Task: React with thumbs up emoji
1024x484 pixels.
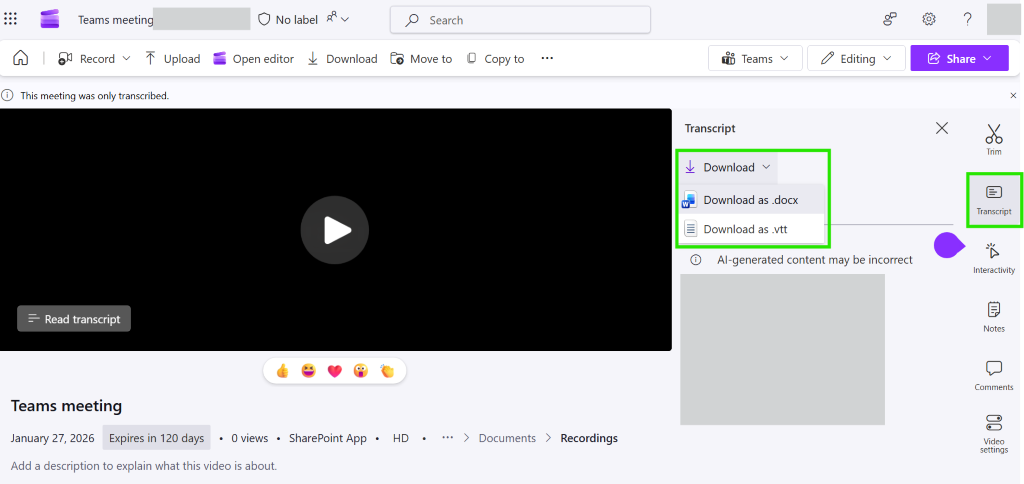Action: [x=282, y=371]
